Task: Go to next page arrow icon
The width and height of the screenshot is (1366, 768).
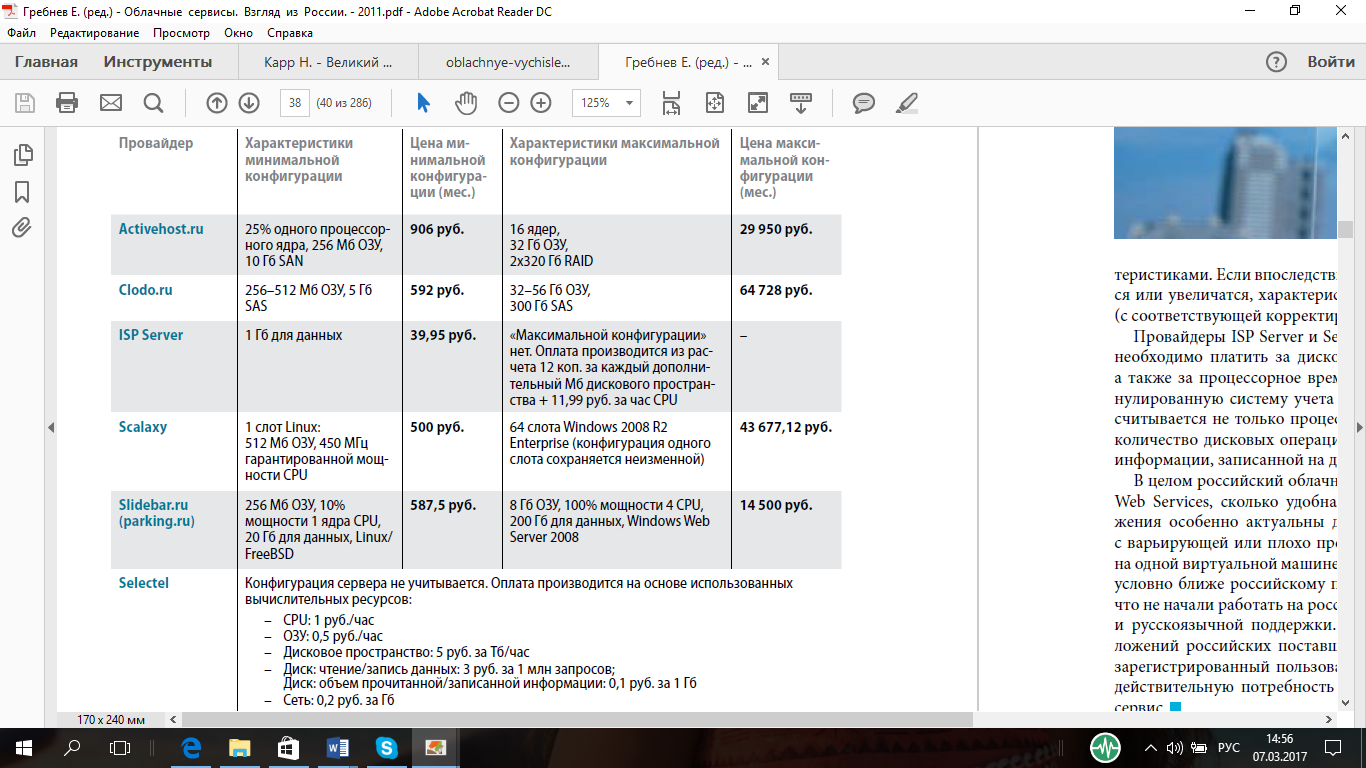Action: pos(249,102)
